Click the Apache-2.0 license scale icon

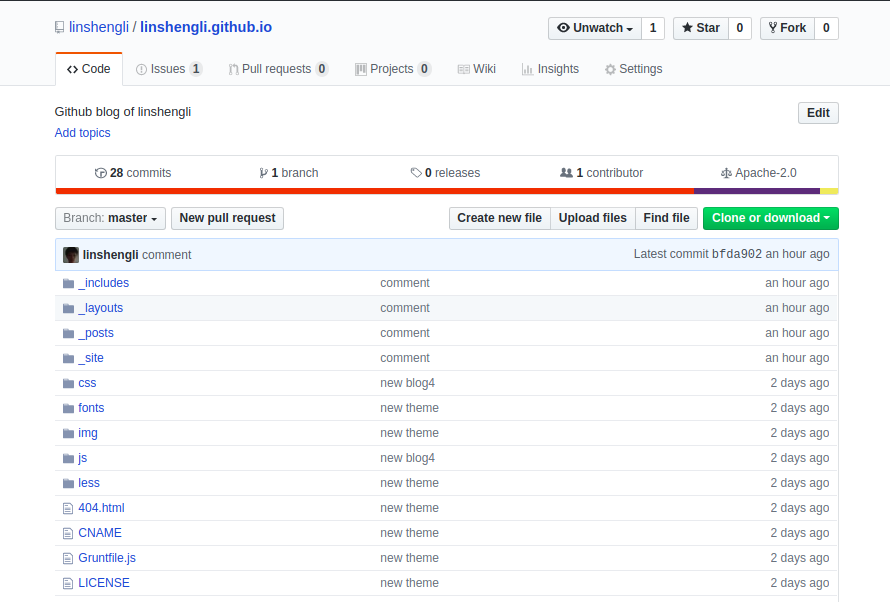[726, 172]
